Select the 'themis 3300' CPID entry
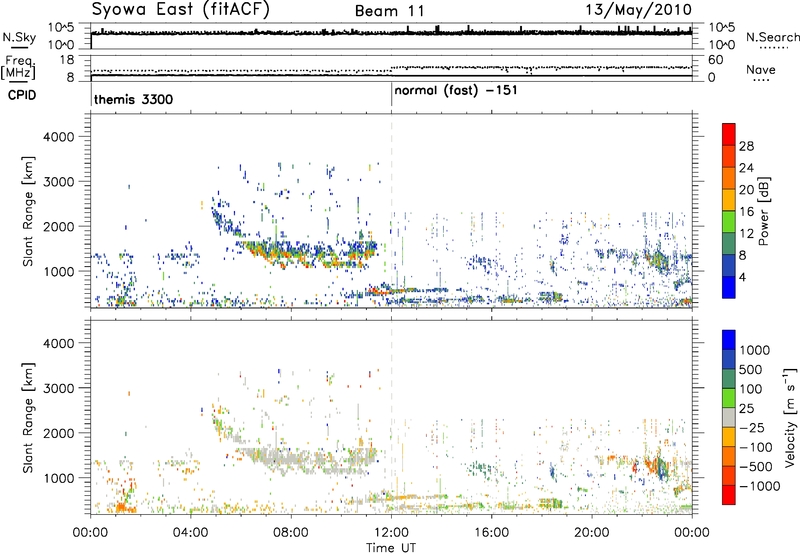This screenshot has height=554, width=800. 134,99
